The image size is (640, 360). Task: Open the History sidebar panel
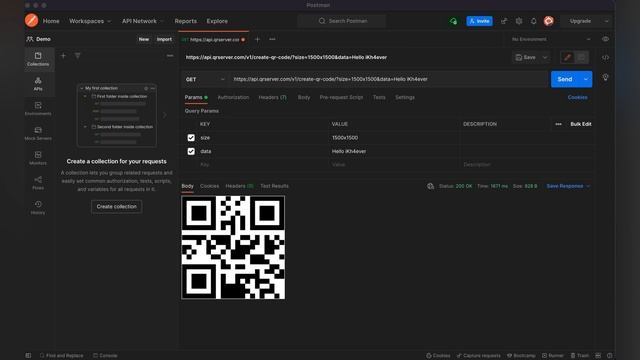pyautogui.click(x=38, y=207)
